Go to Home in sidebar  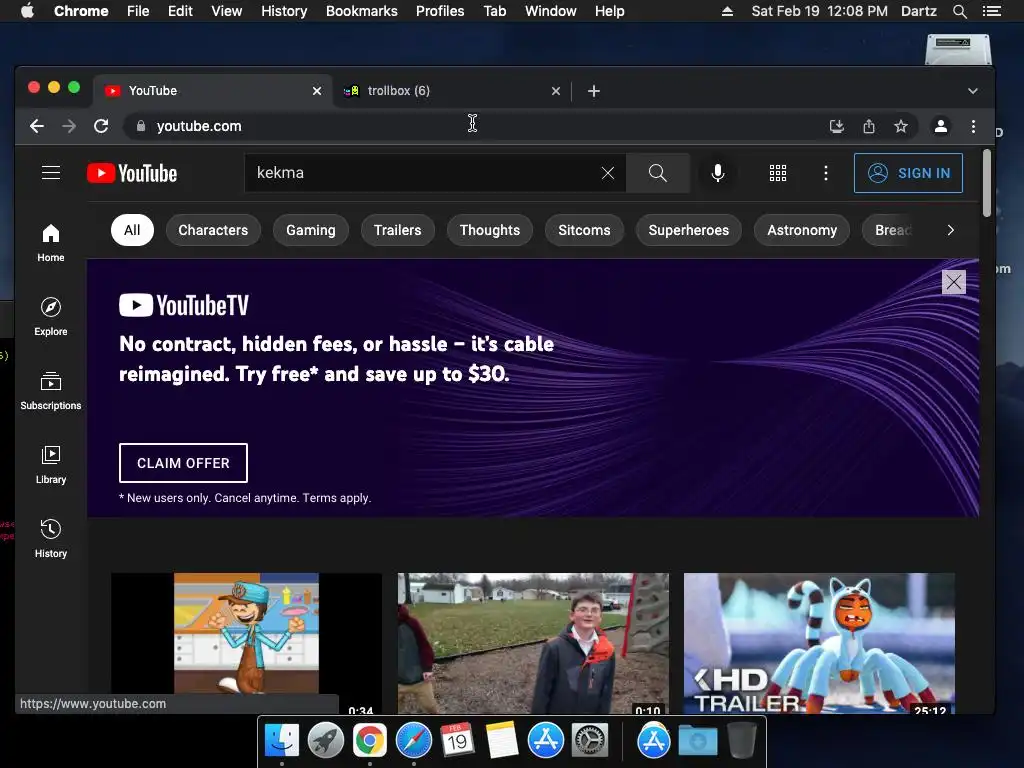point(51,243)
